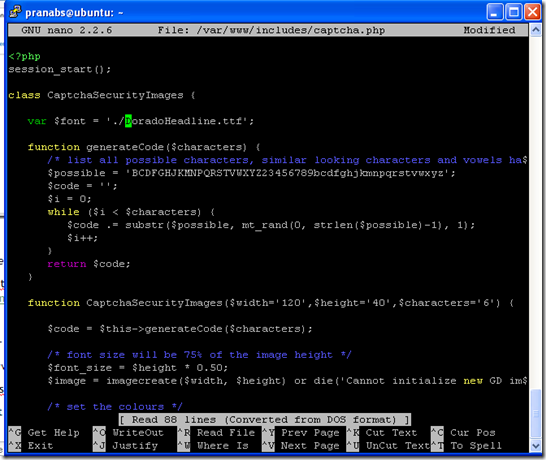Click the ^G Get Help shortcut
The width and height of the screenshot is (546, 460).
pyautogui.click(x=44, y=432)
